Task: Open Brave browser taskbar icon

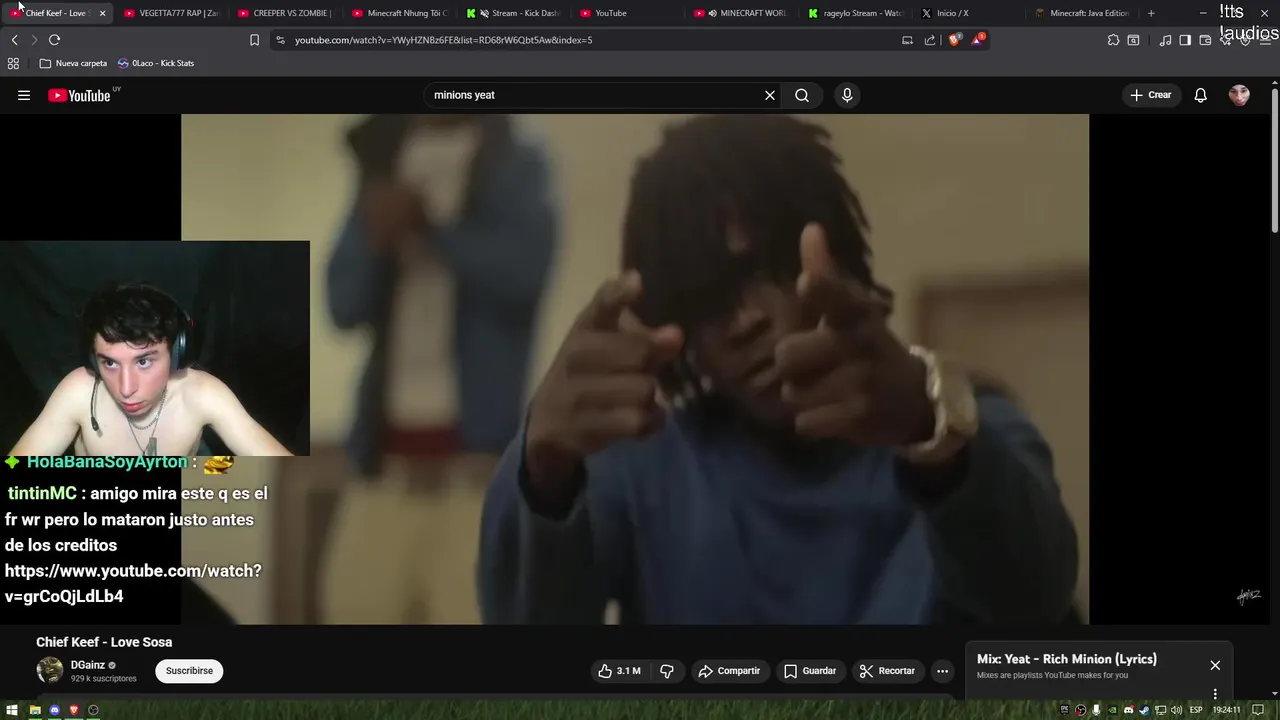Action: coord(74,710)
